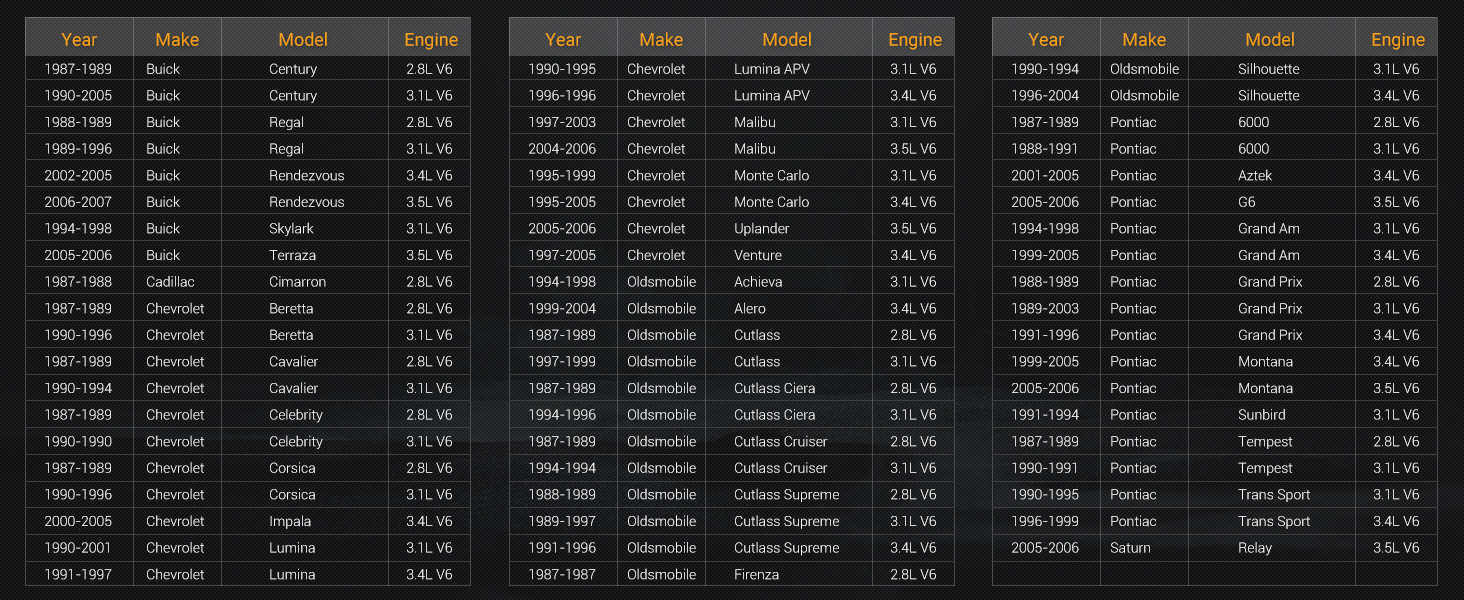Select 3.5L V6 in the Pontiac G6 row
Screen dimensions: 1464x600
click(1397, 202)
